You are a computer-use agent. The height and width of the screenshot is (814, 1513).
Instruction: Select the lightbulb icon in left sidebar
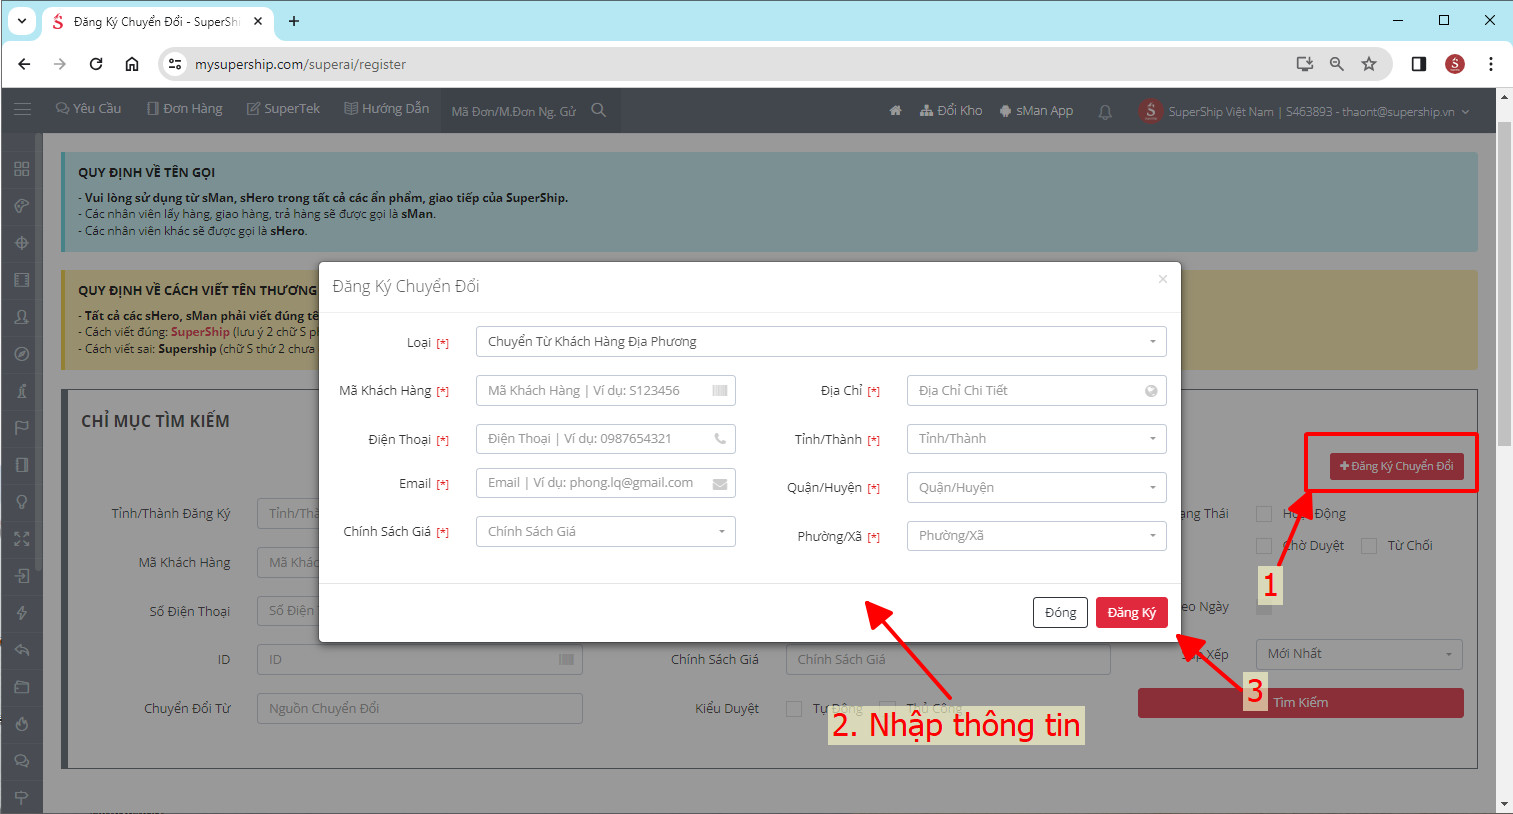(x=22, y=502)
